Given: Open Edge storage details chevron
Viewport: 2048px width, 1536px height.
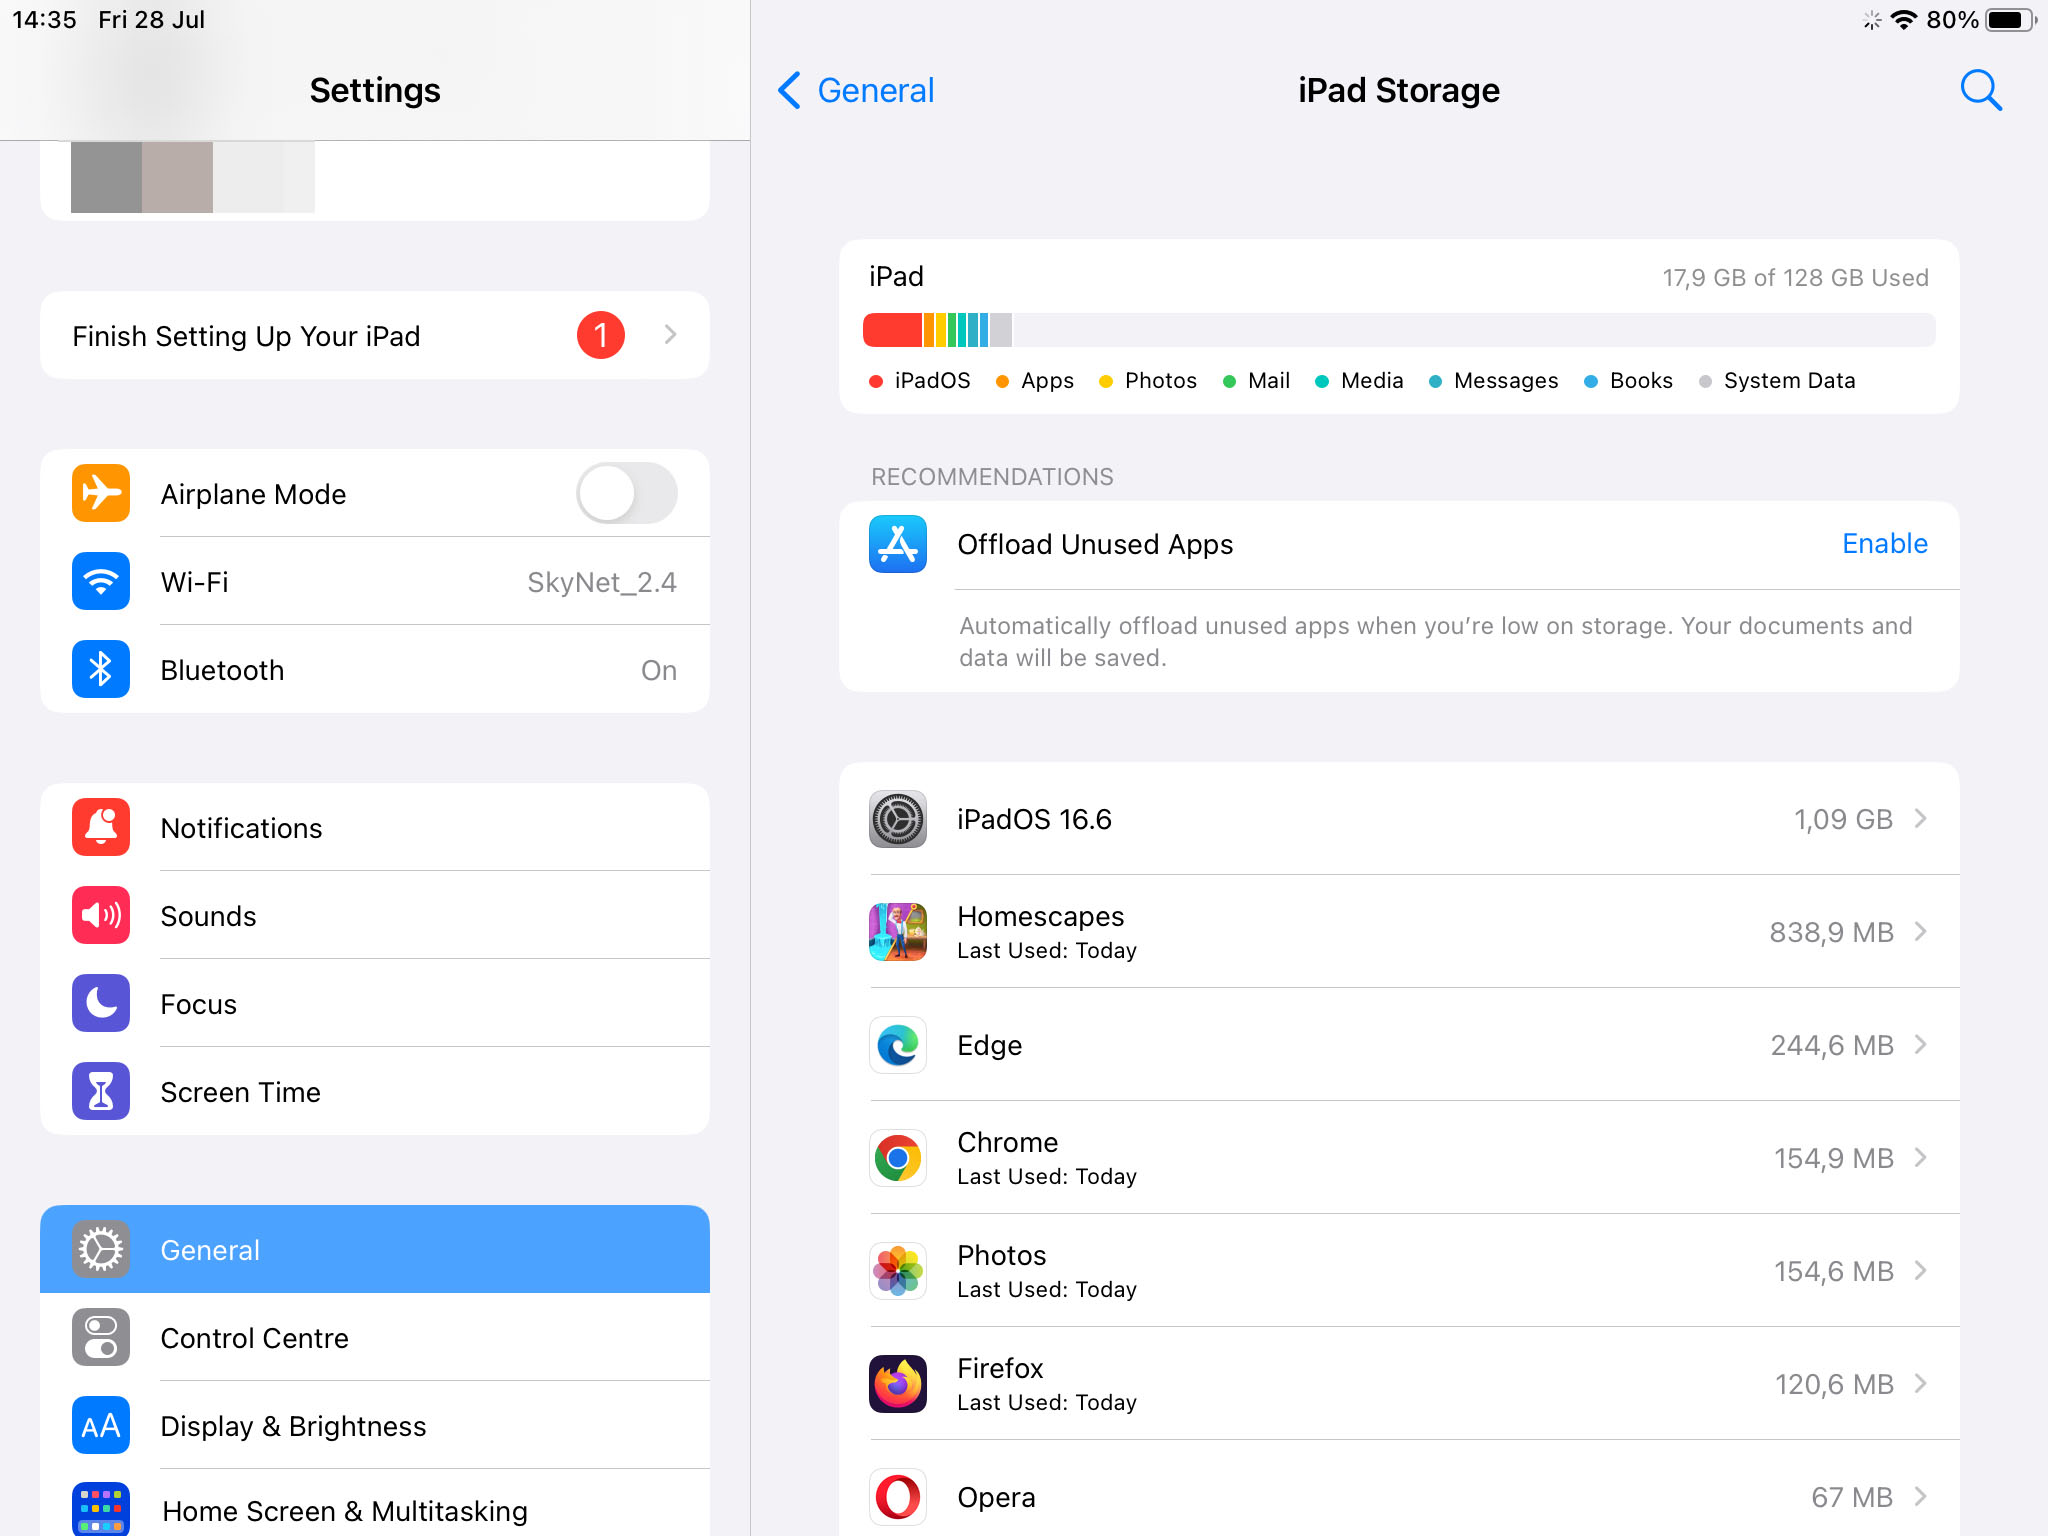Looking at the screenshot, I should point(1921,1045).
